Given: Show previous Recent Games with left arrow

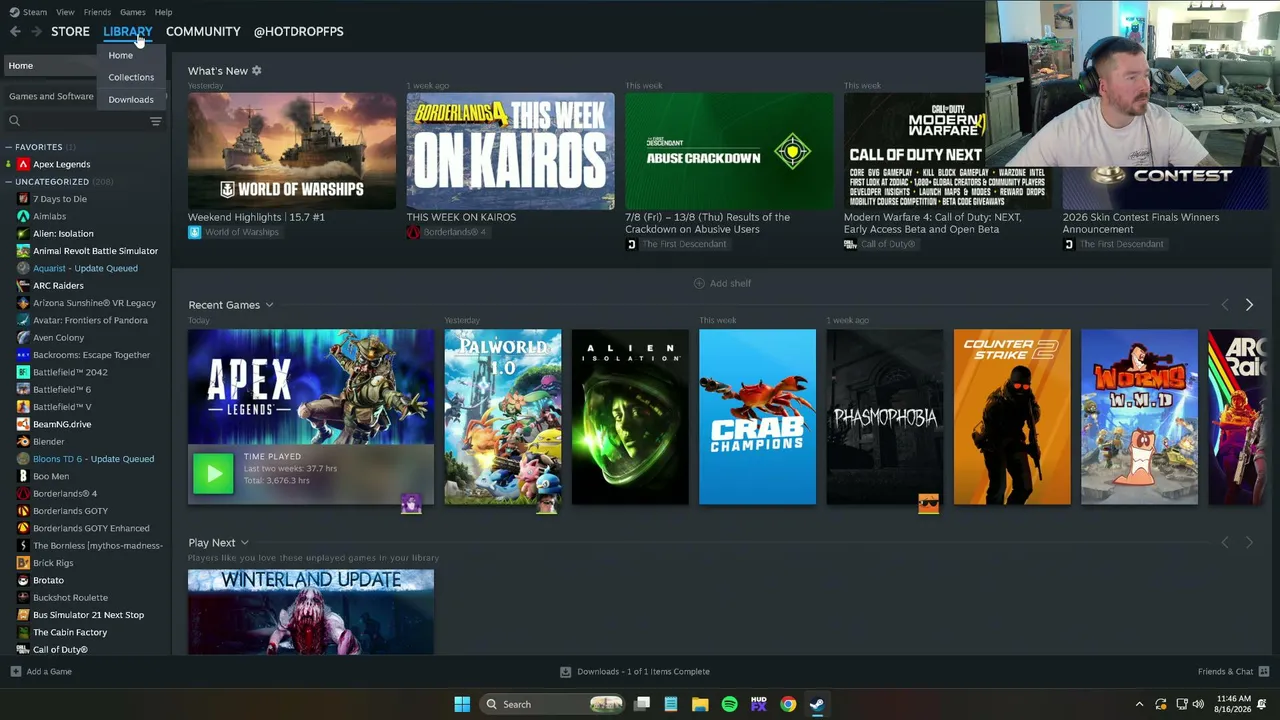Looking at the screenshot, I should click(x=1225, y=305).
